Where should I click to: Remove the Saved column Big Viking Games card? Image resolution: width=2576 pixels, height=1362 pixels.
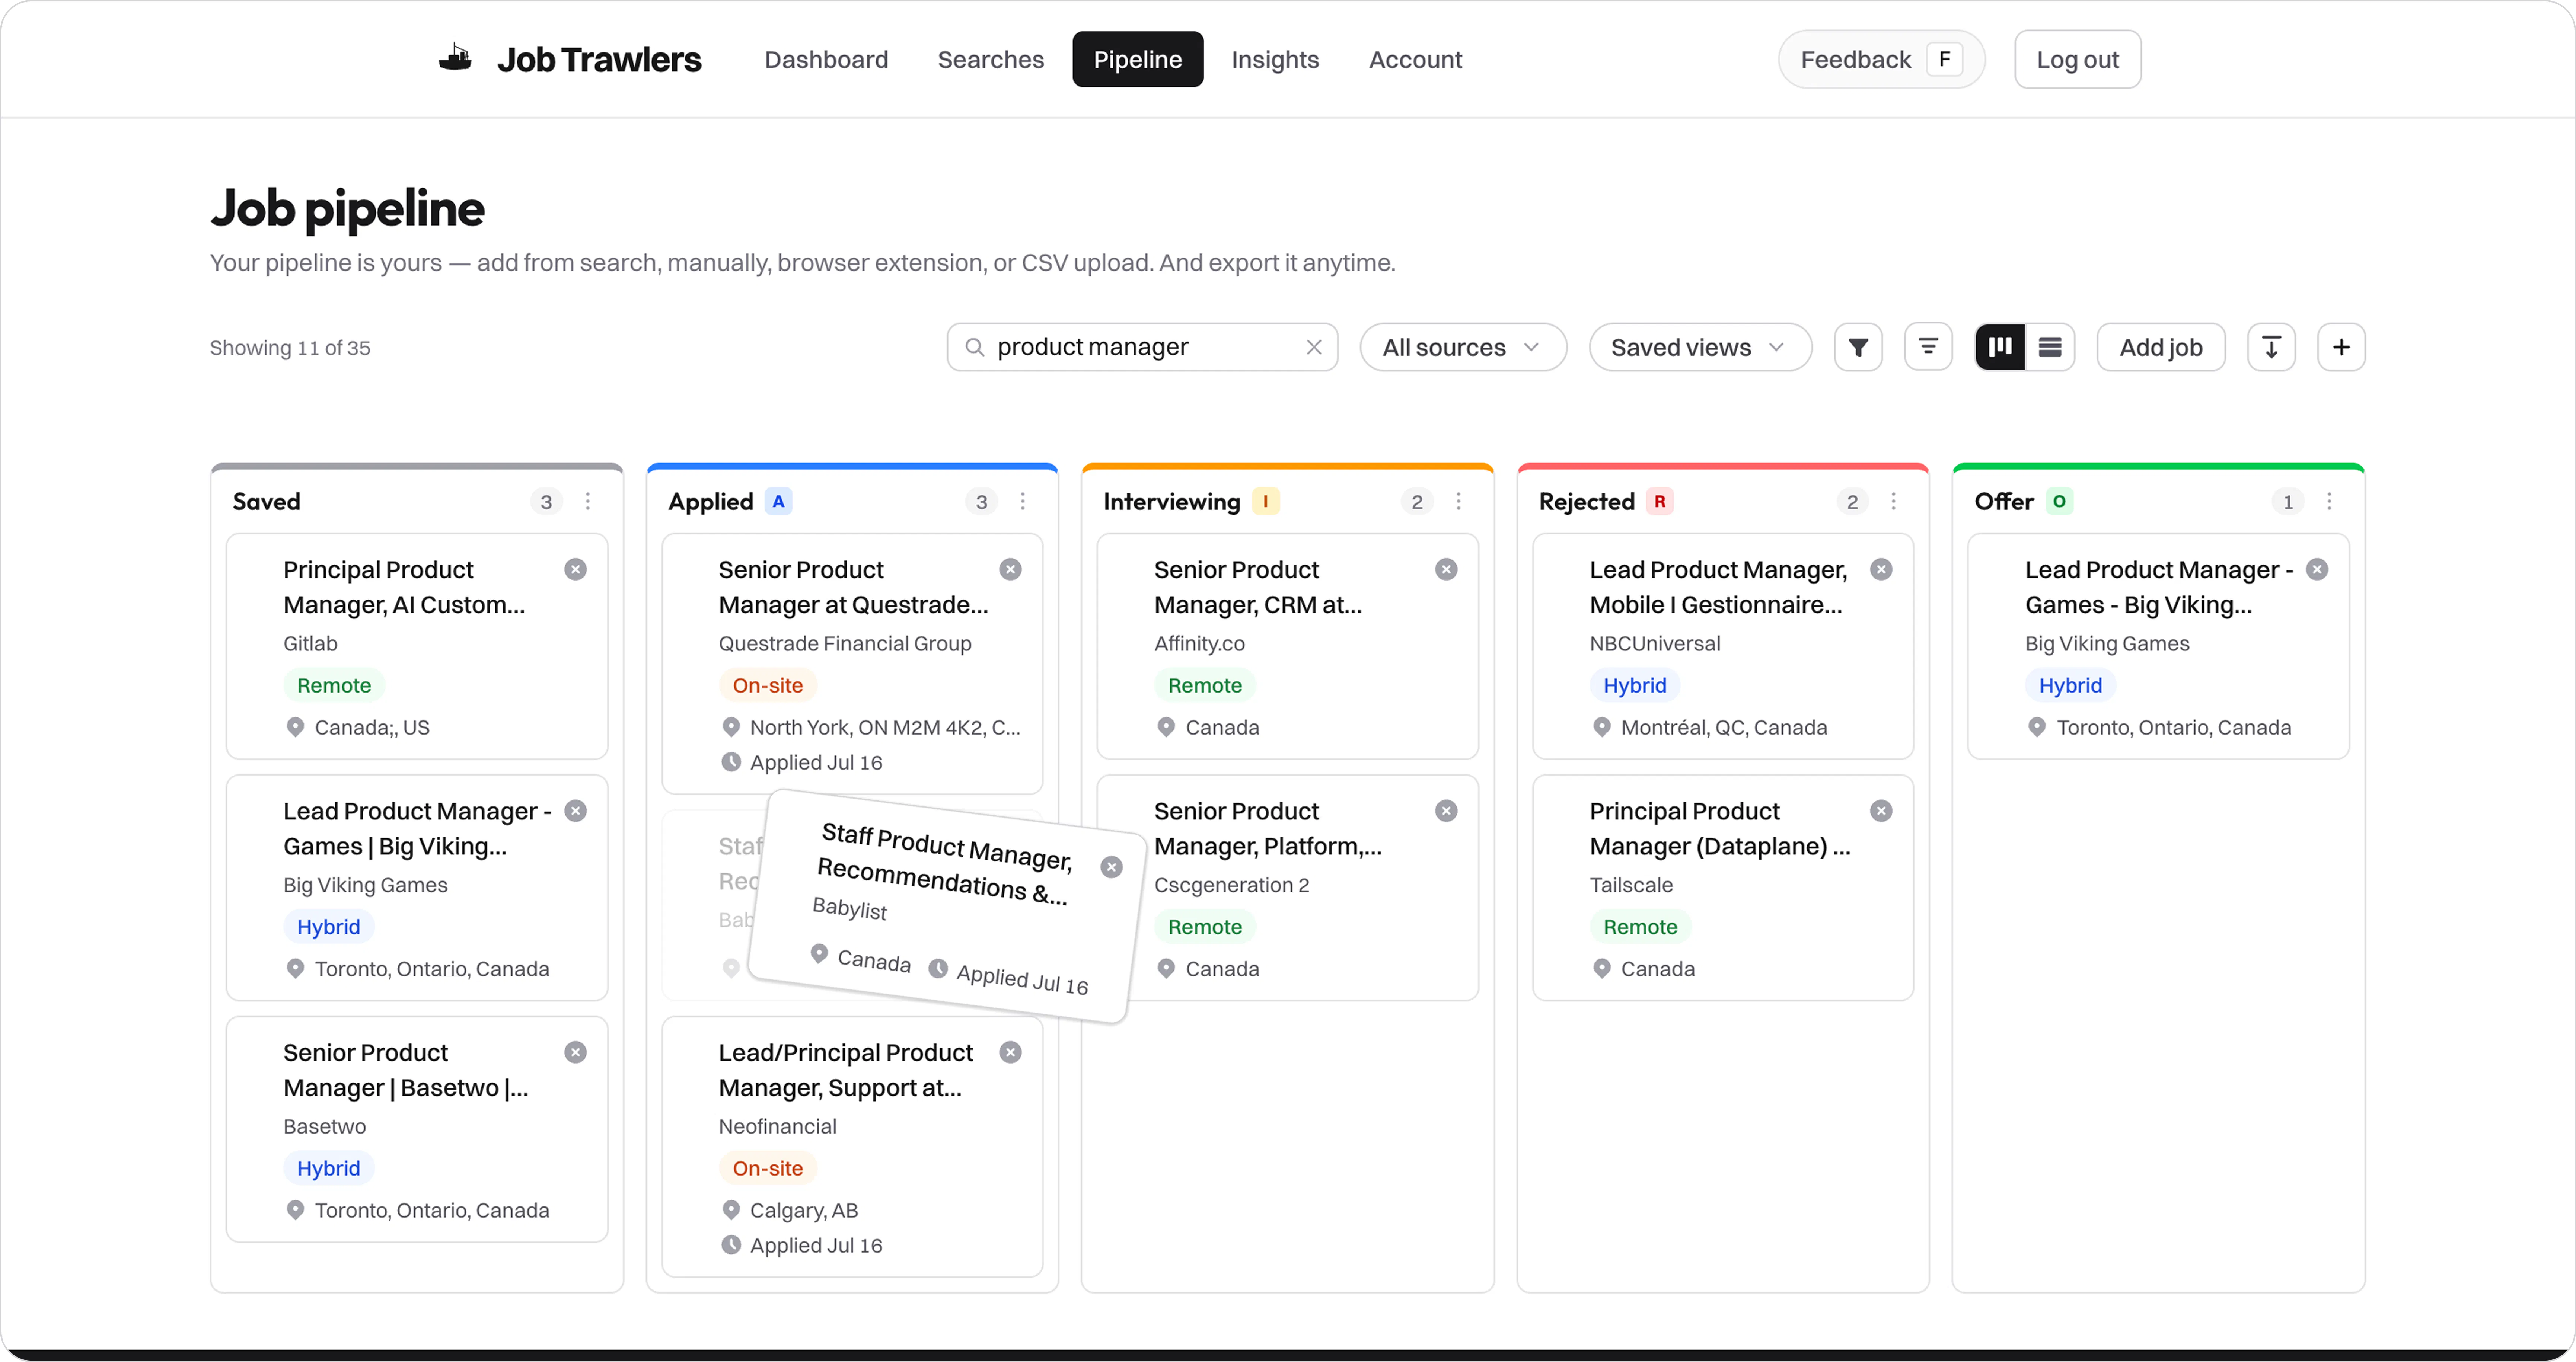coord(575,811)
